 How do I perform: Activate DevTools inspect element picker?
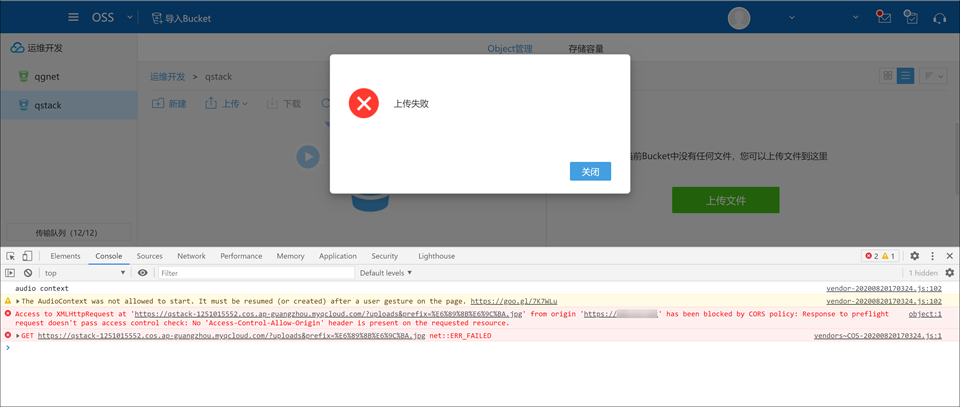coord(11,256)
